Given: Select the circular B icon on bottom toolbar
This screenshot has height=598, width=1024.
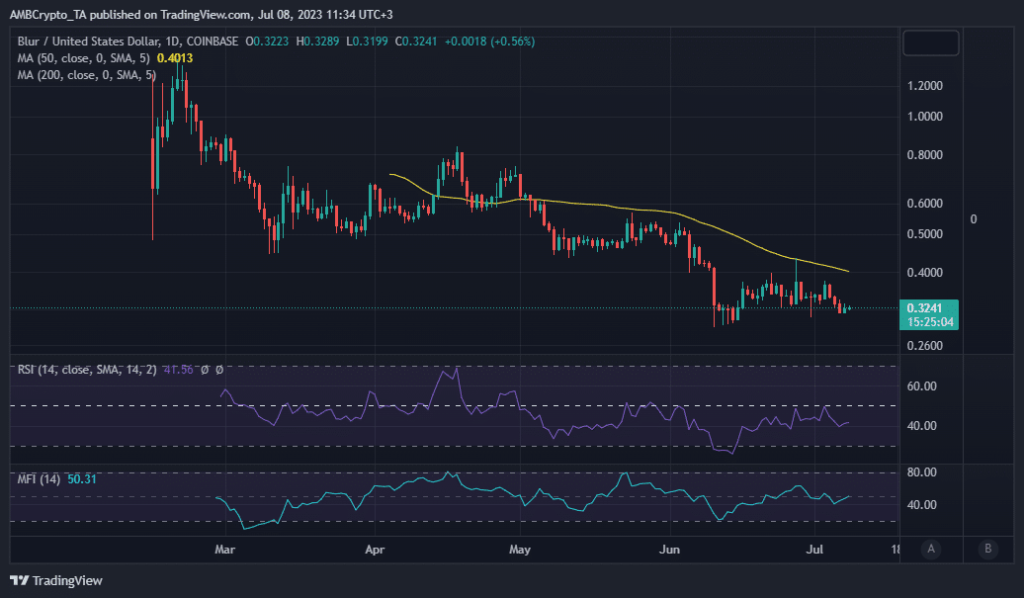Looking at the screenshot, I should click(x=988, y=550).
